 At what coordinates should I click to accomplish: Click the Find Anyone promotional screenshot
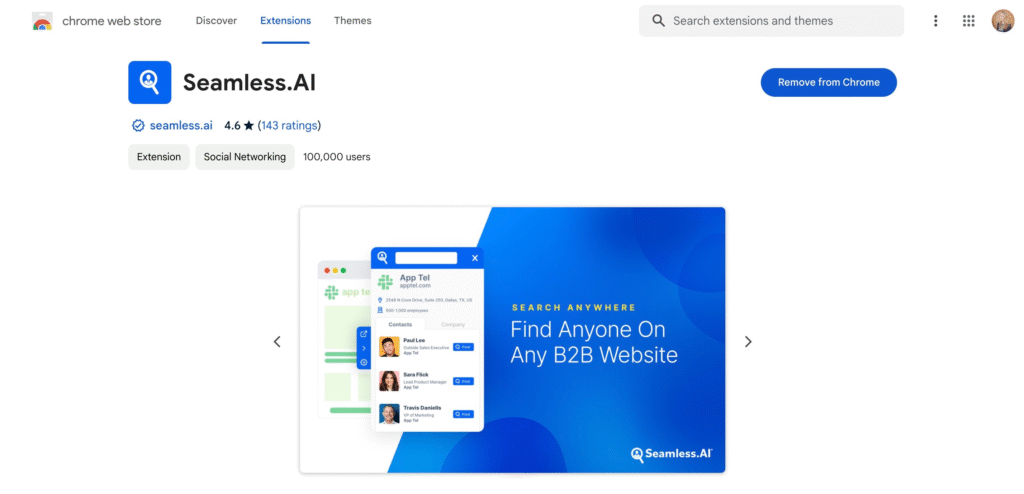click(513, 340)
